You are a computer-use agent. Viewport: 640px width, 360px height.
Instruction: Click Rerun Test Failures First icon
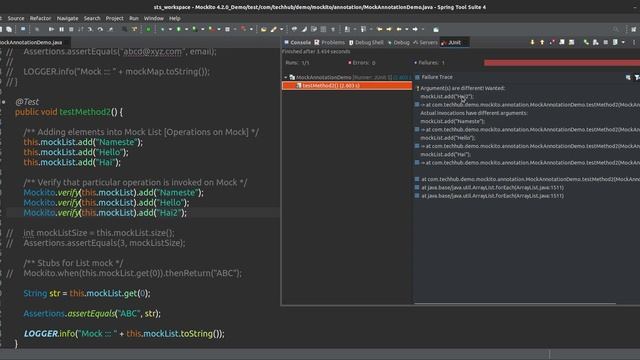click(596, 42)
